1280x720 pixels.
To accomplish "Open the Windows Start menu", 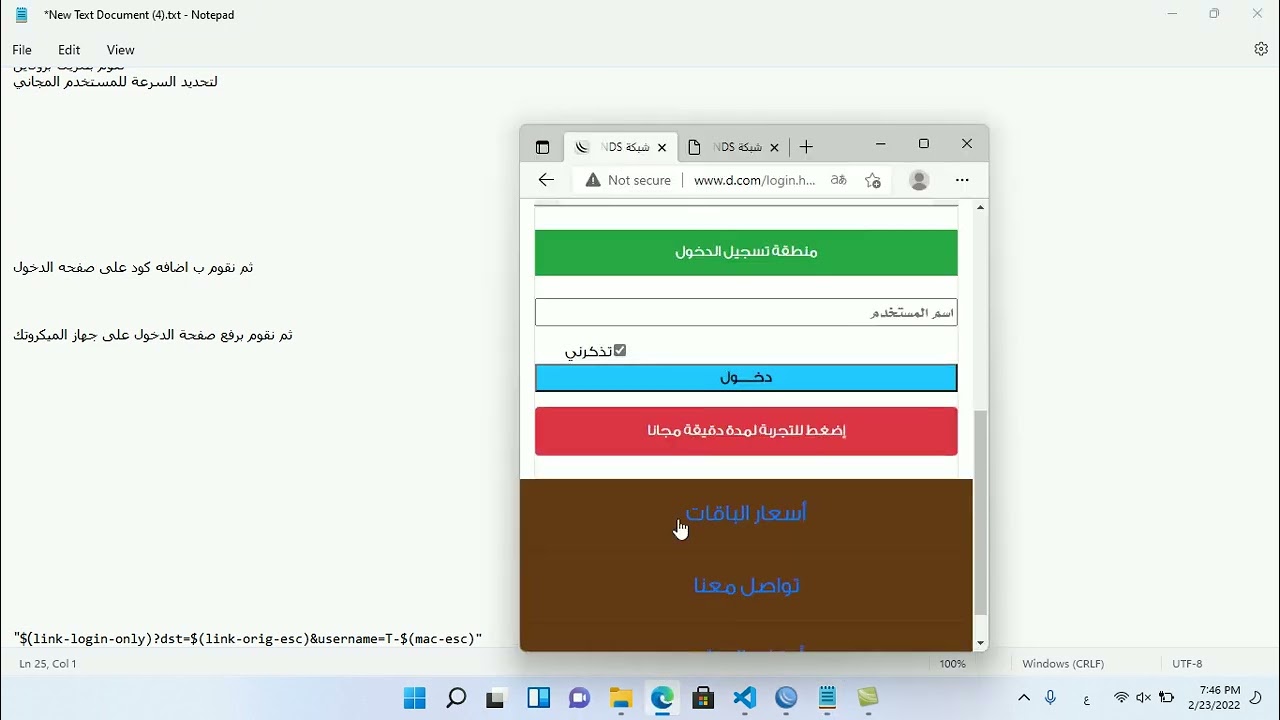I will point(414,698).
